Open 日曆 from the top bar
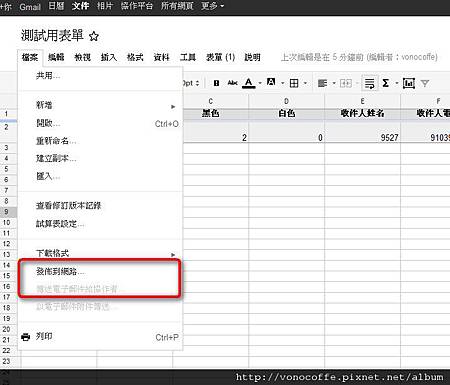The width and height of the screenshot is (450, 385). tap(56, 6)
